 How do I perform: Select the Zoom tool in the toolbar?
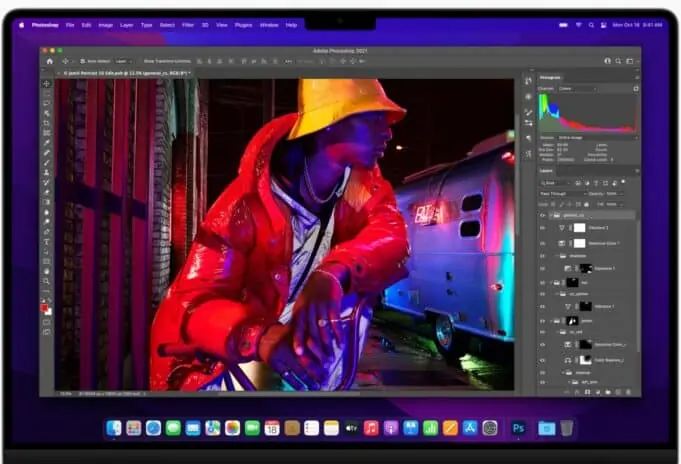[x=46, y=281]
